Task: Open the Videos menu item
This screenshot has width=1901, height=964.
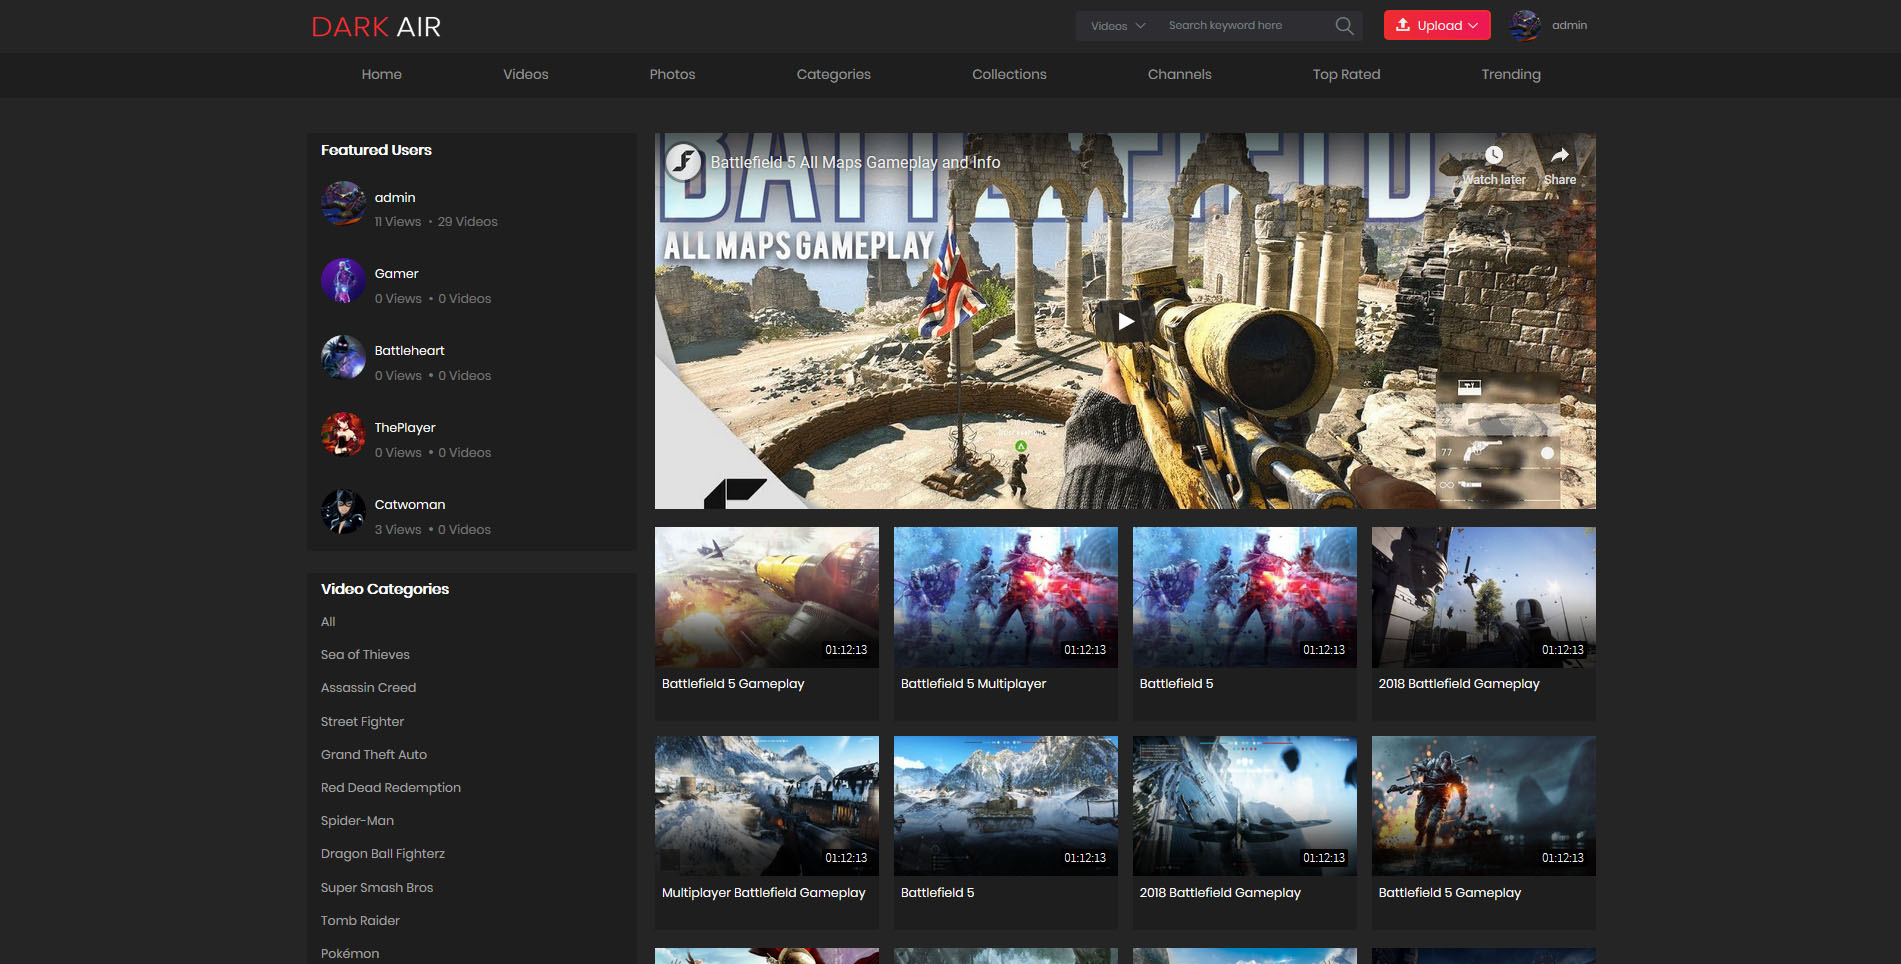Action: [525, 74]
